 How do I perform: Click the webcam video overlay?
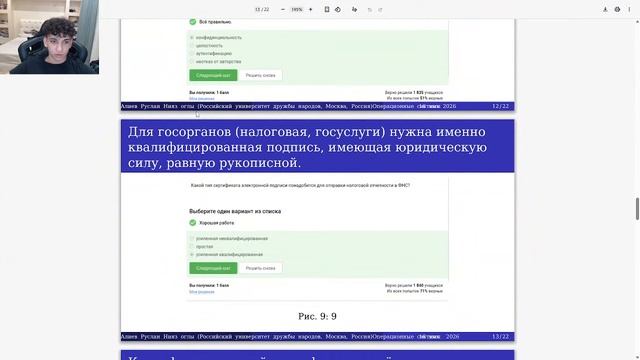(x=49, y=37)
